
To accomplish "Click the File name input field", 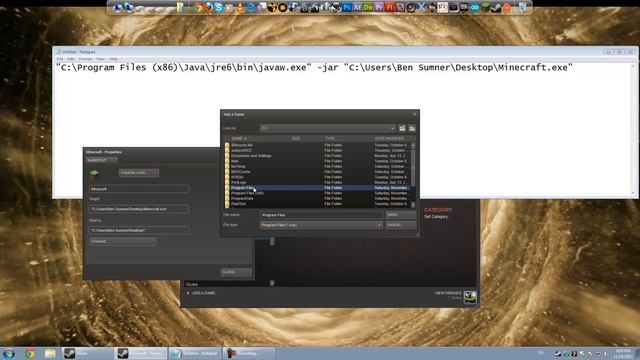I will (x=321, y=215).
